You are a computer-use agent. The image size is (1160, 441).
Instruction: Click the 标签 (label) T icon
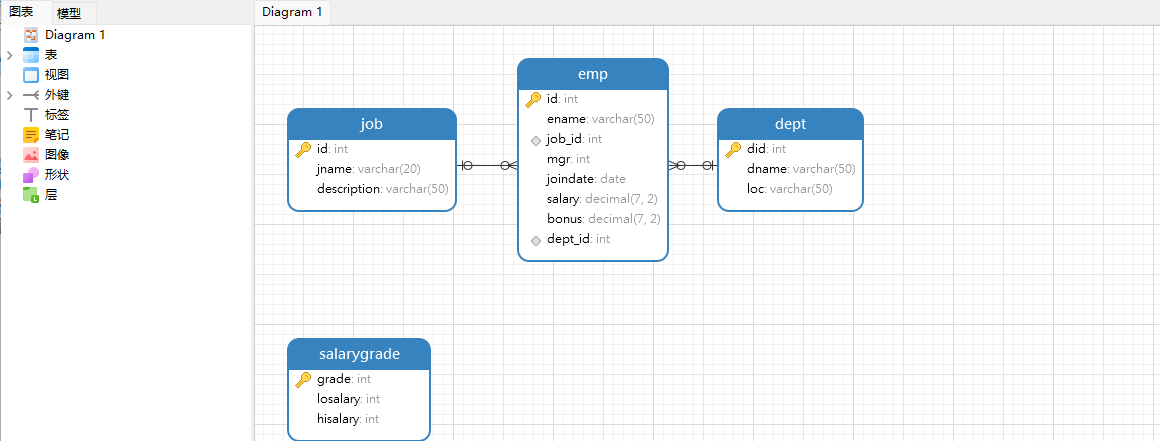[30, 115]
